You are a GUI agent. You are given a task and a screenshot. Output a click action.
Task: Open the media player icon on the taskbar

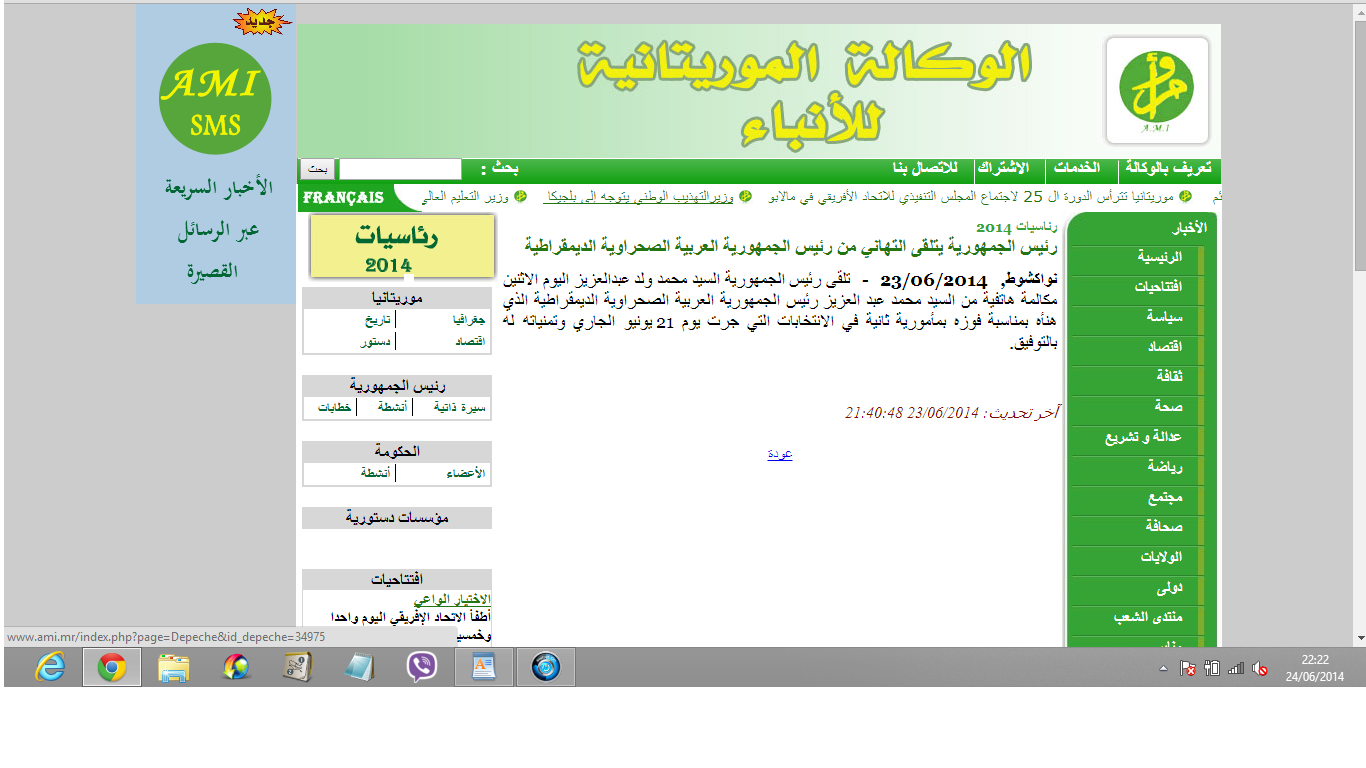545,667
